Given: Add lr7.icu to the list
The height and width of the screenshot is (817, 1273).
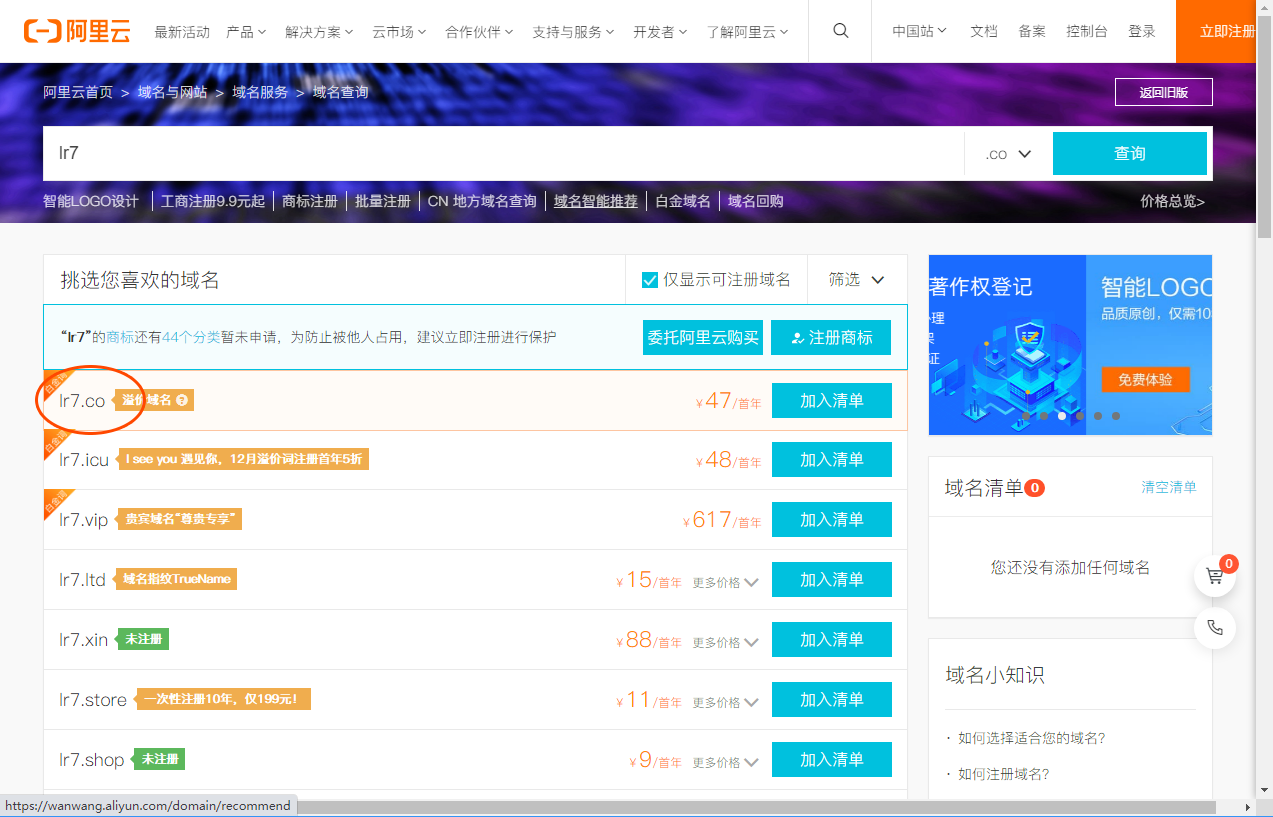Looking at the screenshot, I should pyautogui.click(x=831, y=460).
